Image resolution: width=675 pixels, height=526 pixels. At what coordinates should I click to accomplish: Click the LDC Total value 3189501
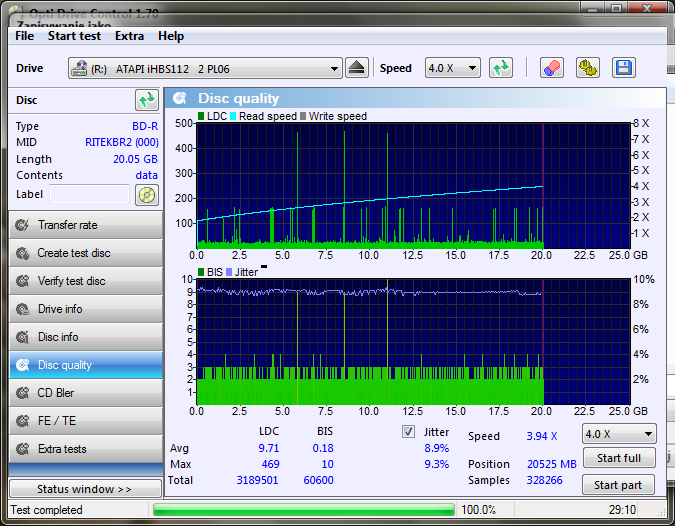257,480
